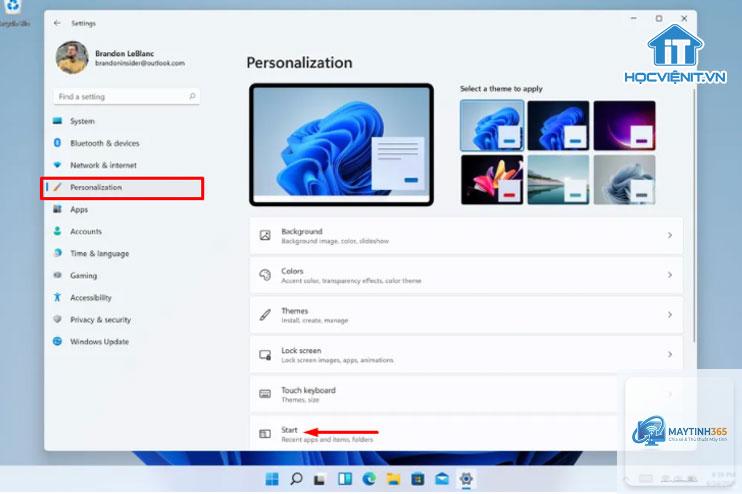Open Microsoft Store from taskbar
The width and height of the screenshot is (742, 494).
point(417,479)
